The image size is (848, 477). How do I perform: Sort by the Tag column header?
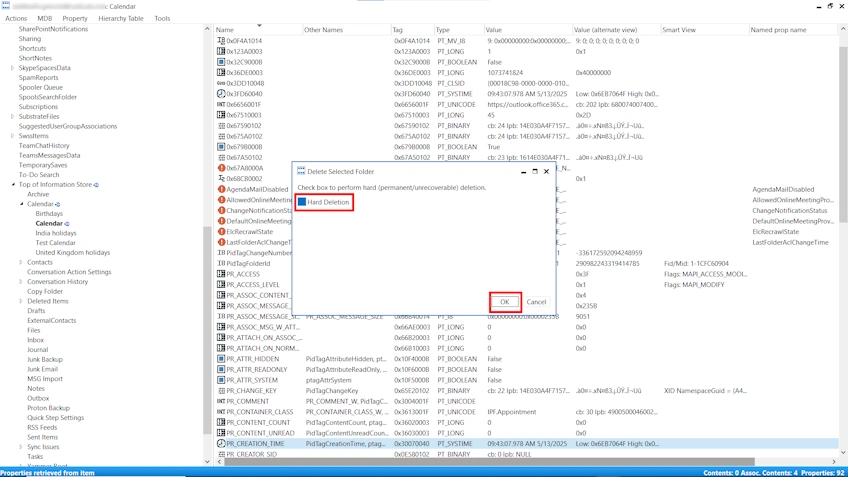point(412,30)
